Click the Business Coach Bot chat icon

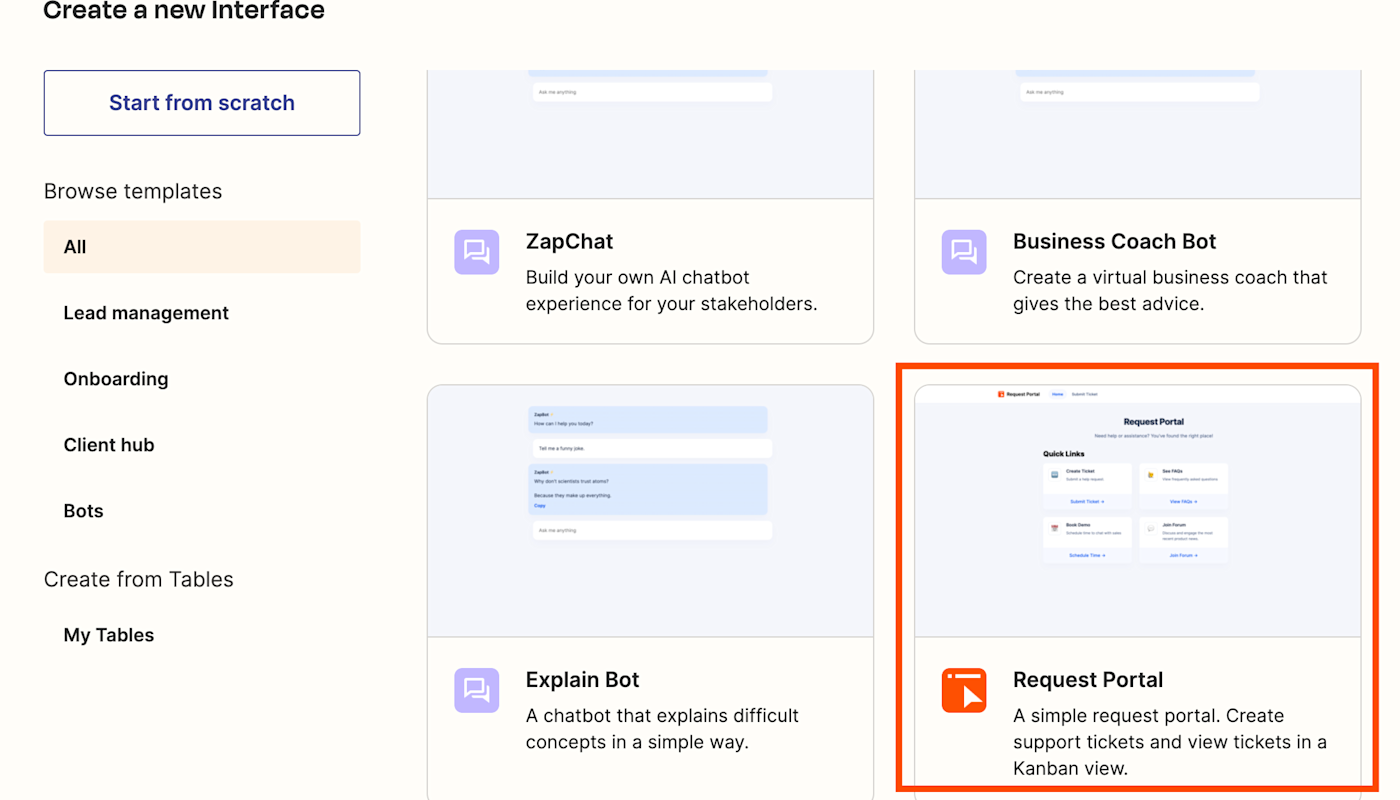(x=964, y=252)
